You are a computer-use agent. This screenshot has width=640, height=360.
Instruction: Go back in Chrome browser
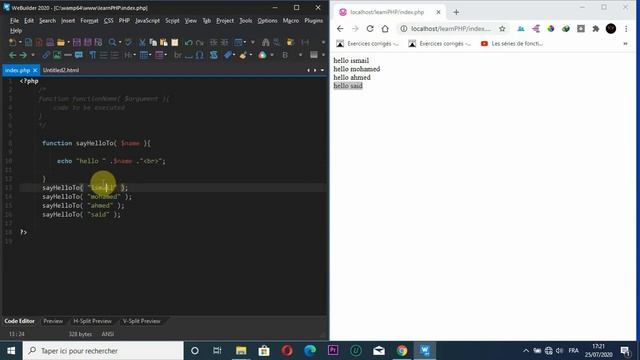340,29
